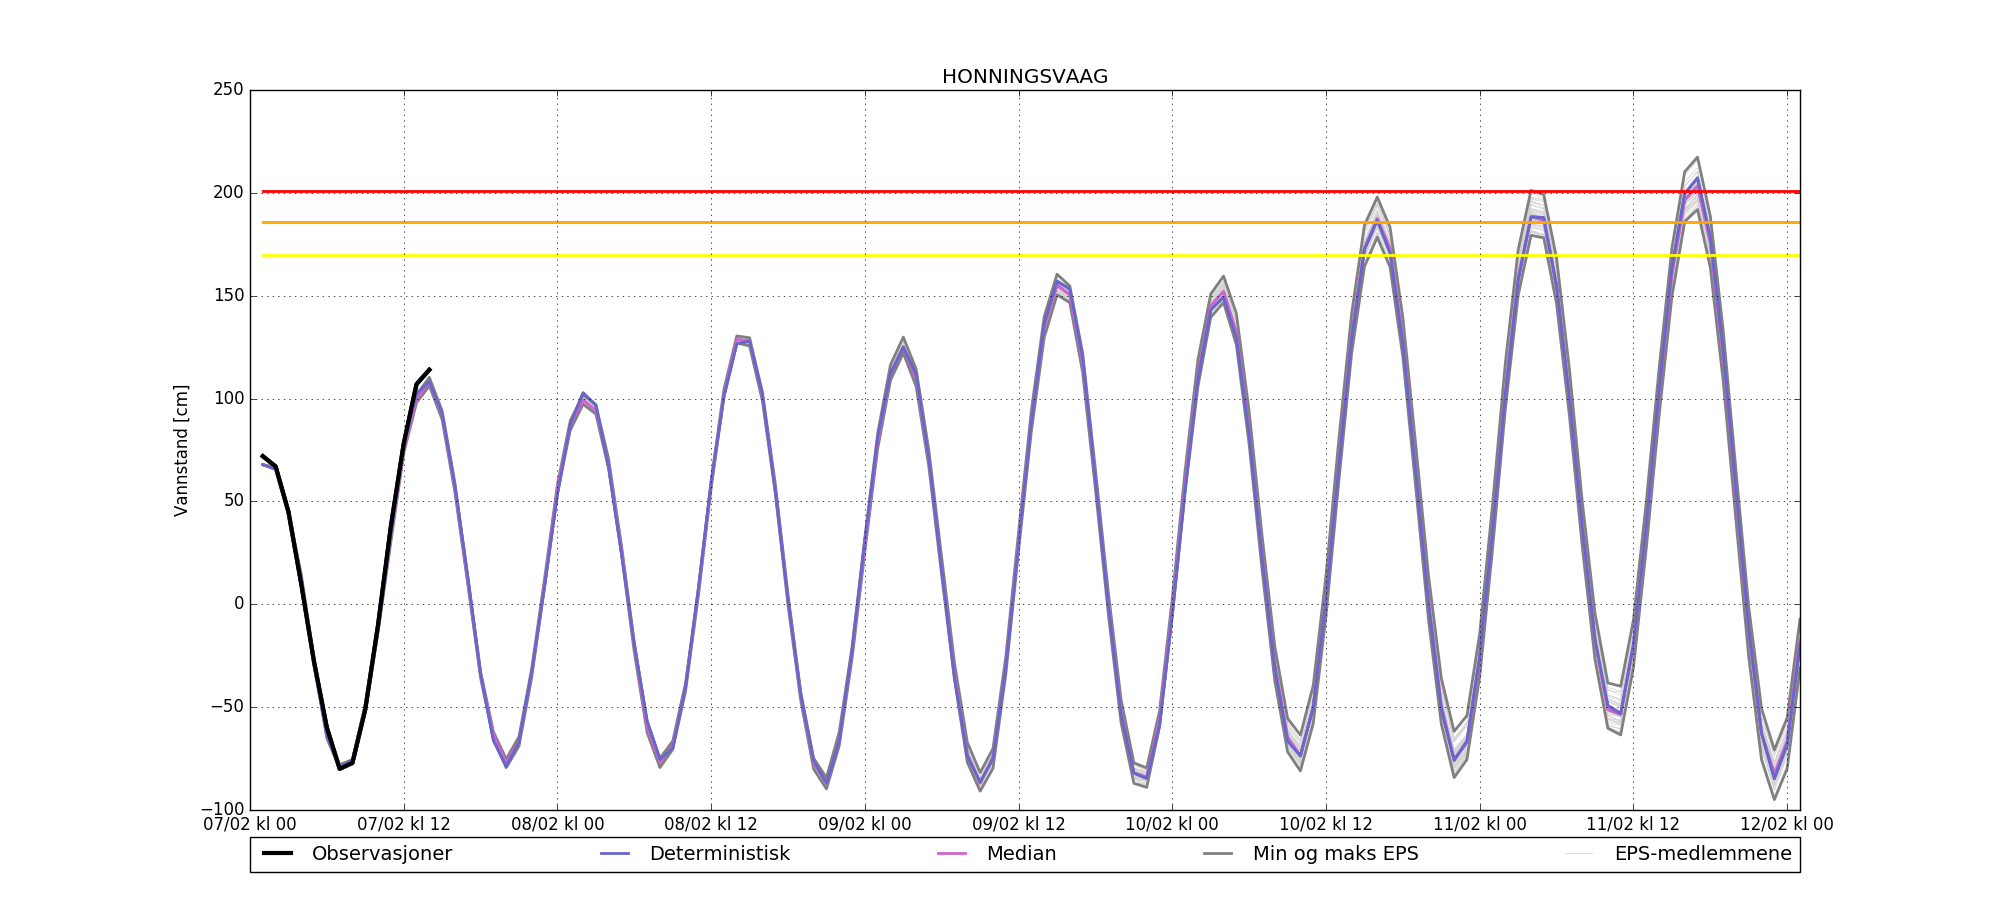The image size is (2000, 900).
Task: Click the Vannstand [cm] y-axis label
Action: 181,450
